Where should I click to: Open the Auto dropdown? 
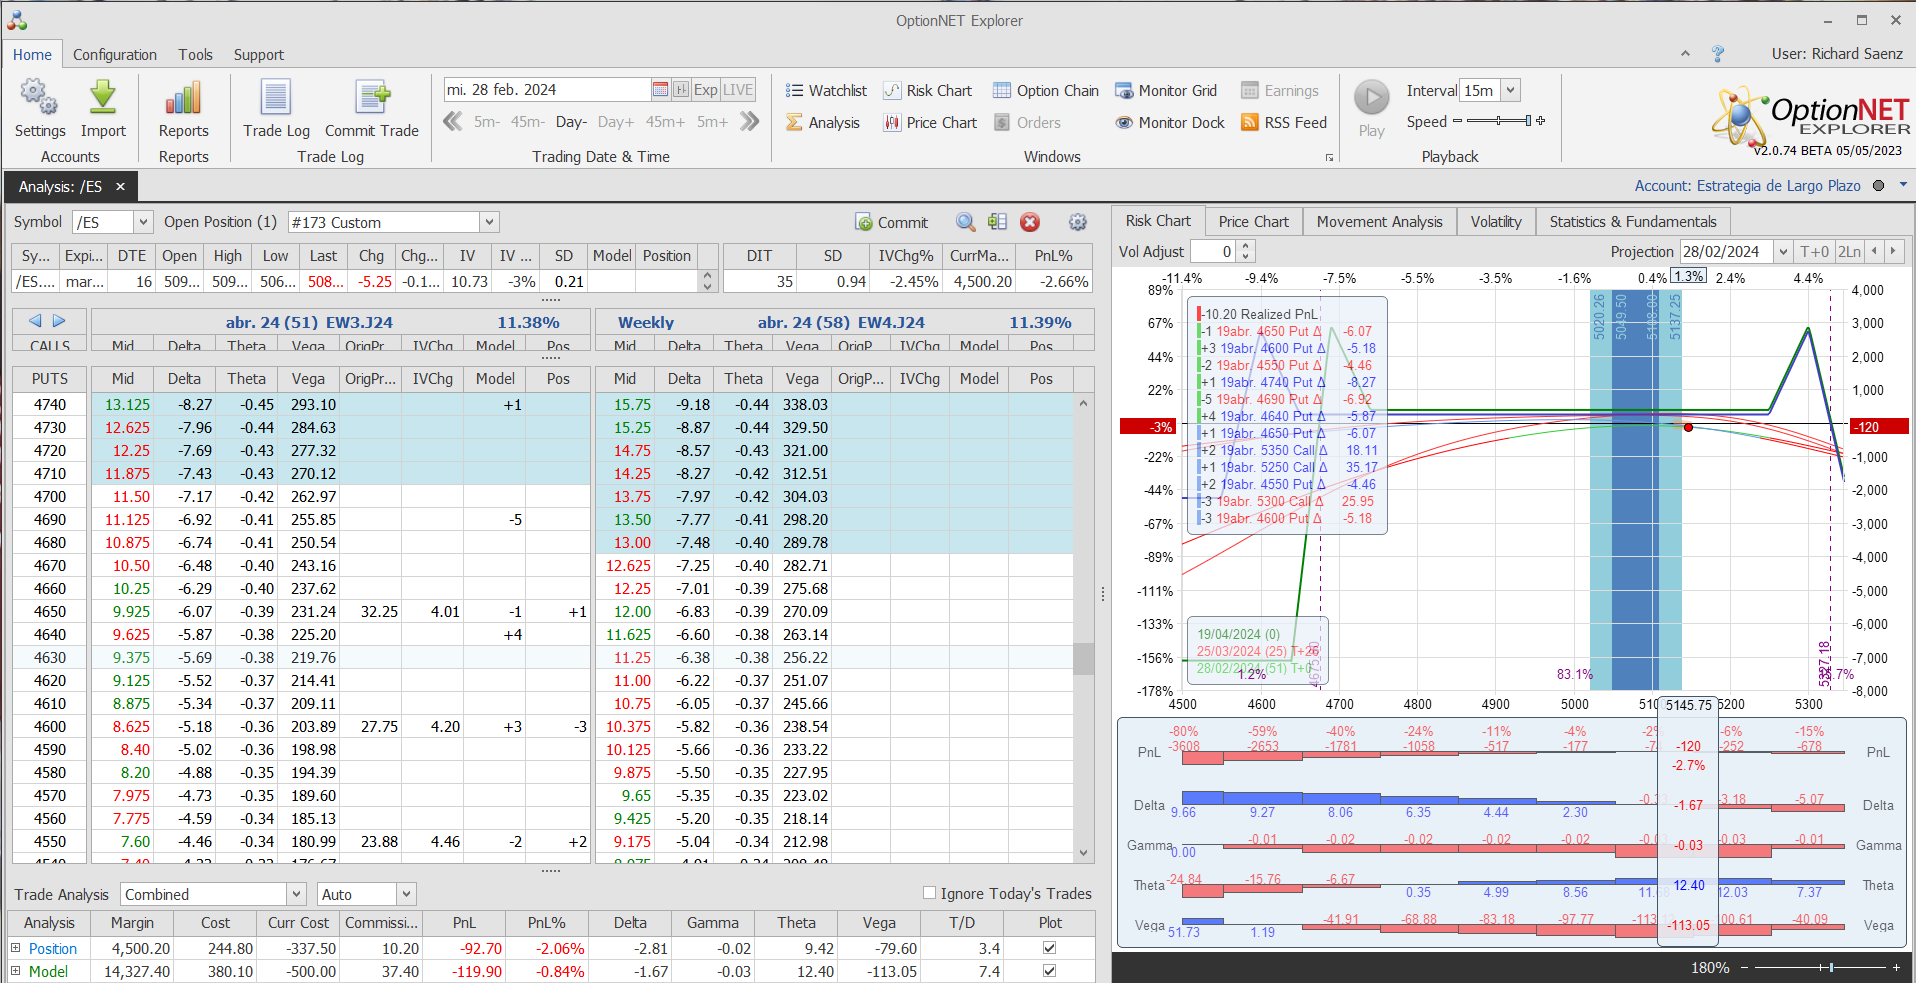click(406, 894)
